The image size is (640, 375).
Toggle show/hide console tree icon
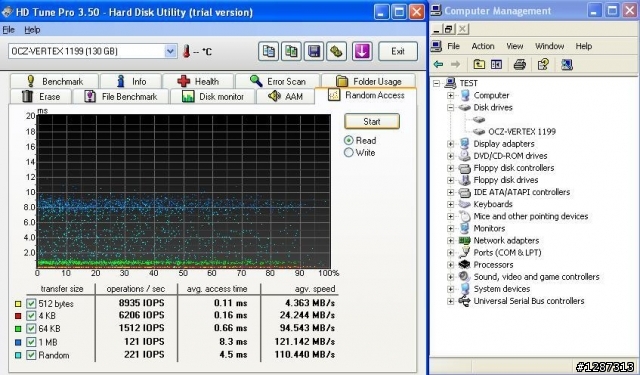pos(496,64)
